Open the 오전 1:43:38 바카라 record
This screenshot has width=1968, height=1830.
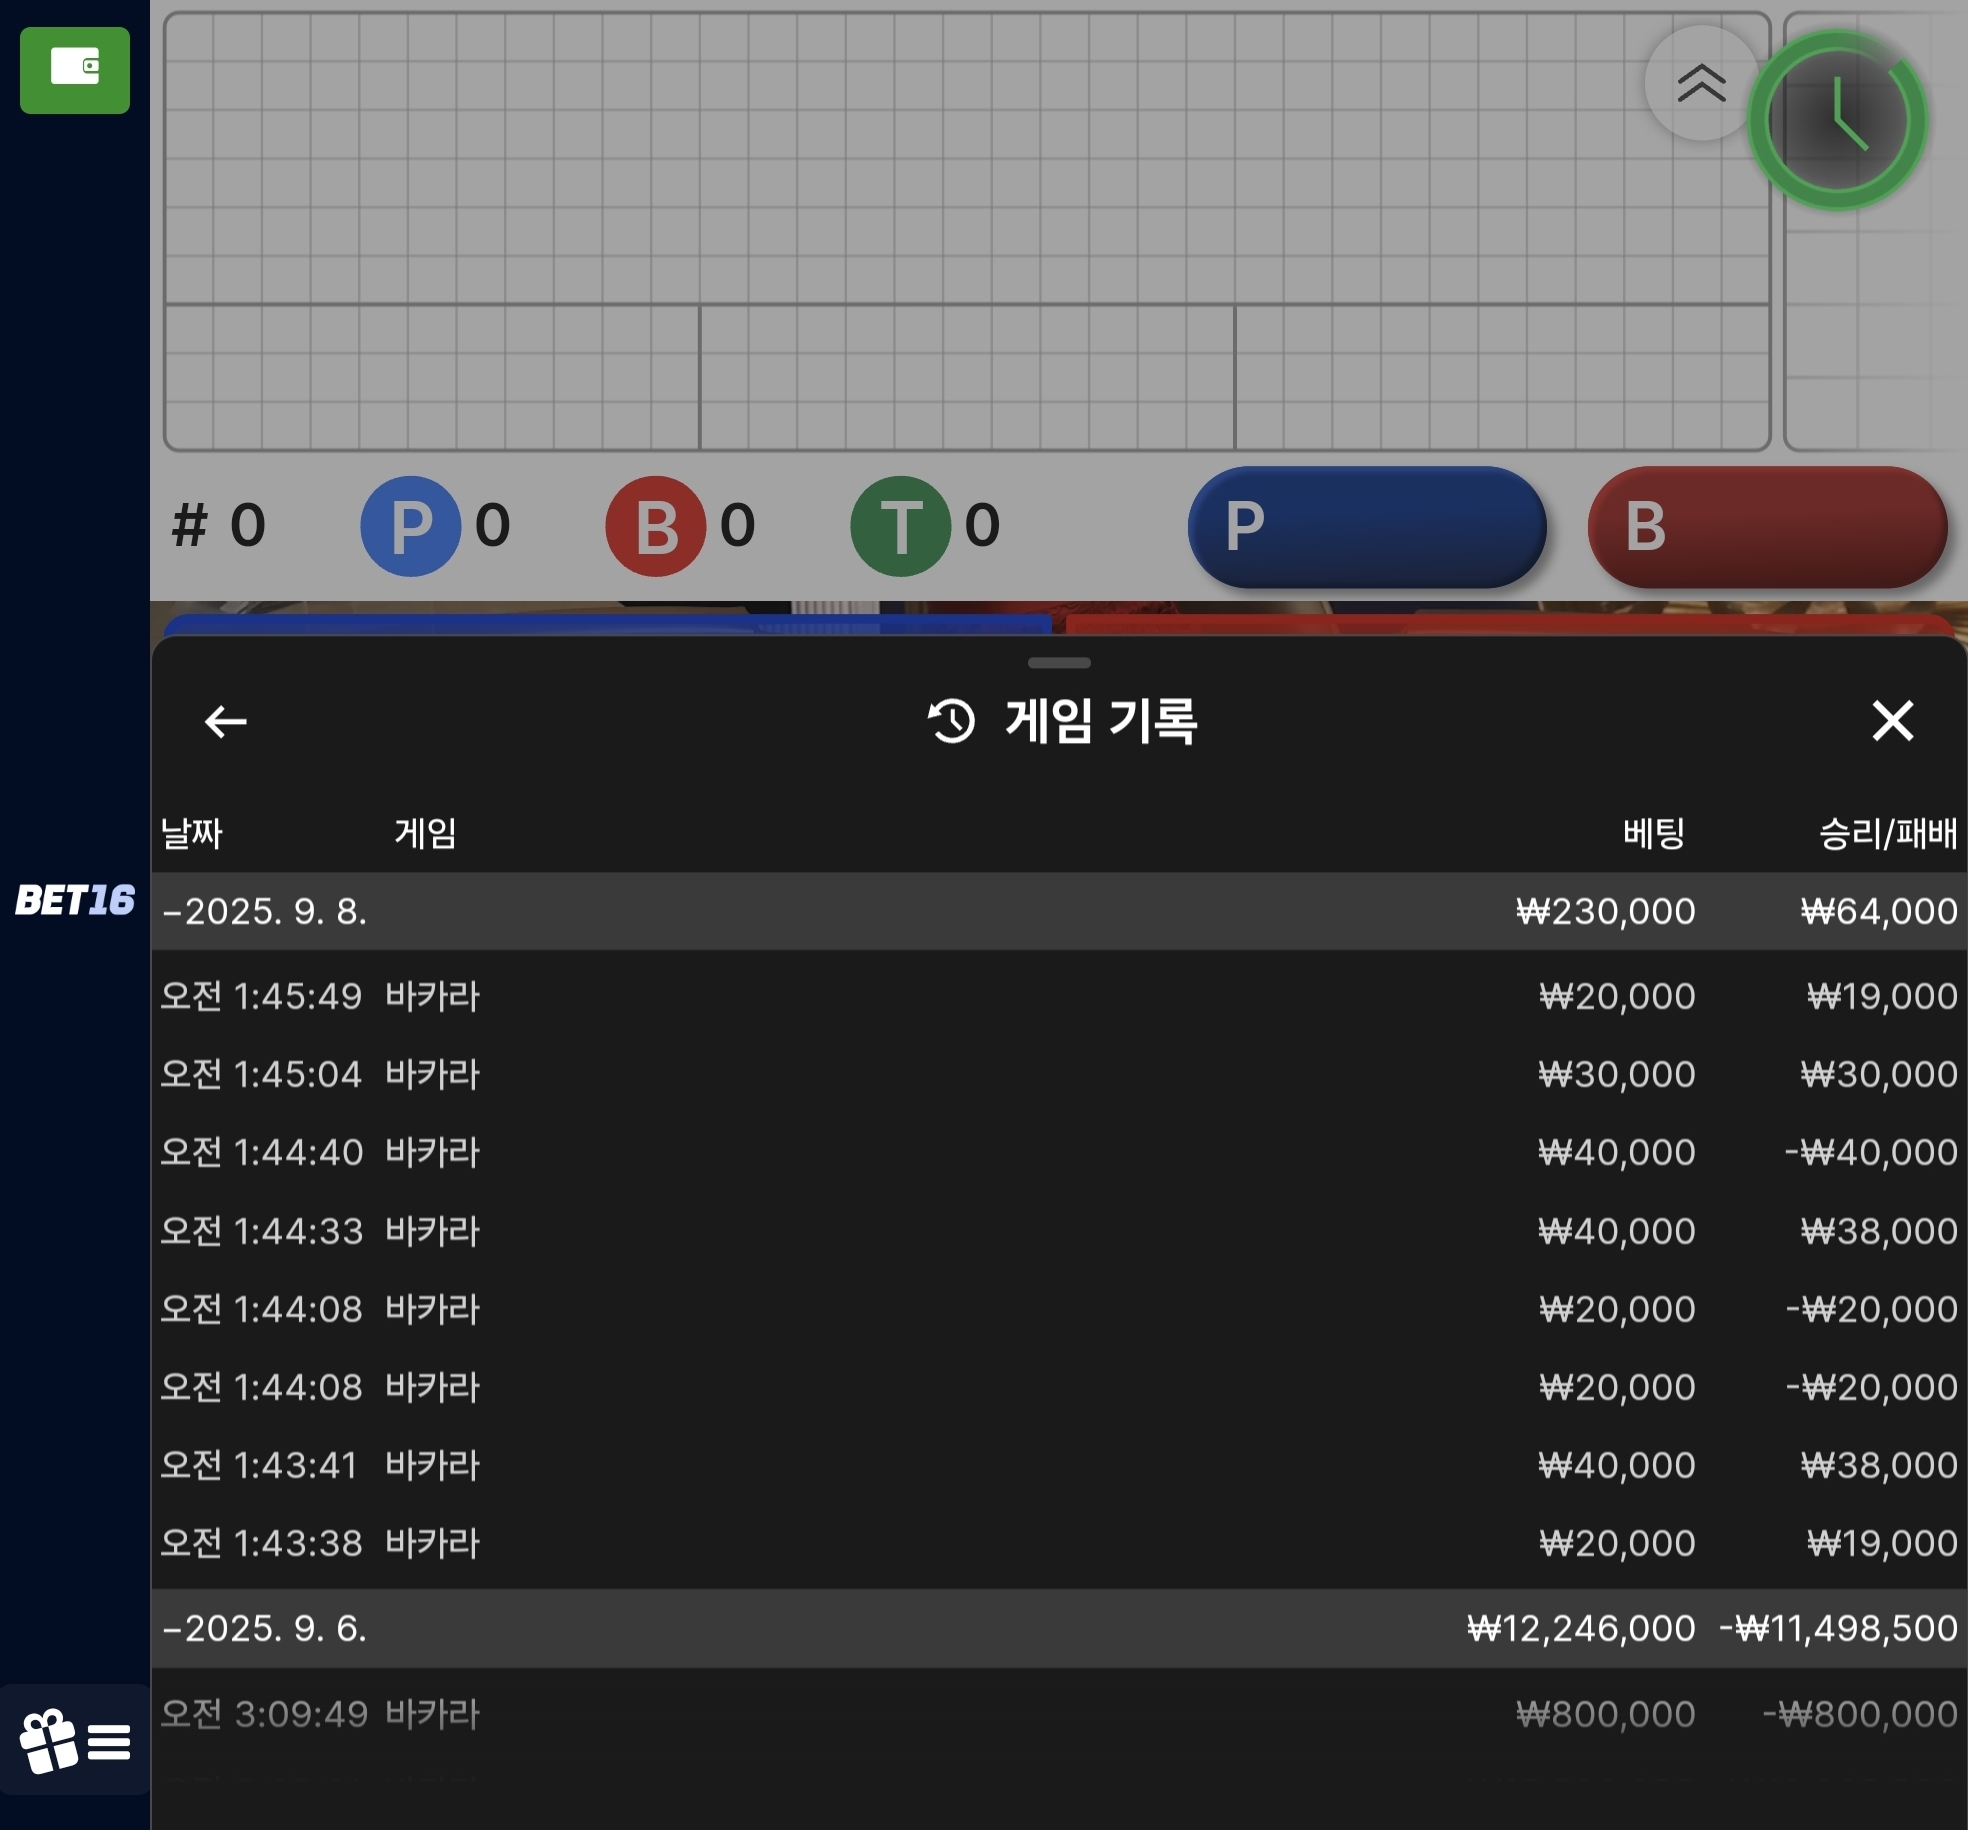pyautogui.click(x=1059, y=1543)
